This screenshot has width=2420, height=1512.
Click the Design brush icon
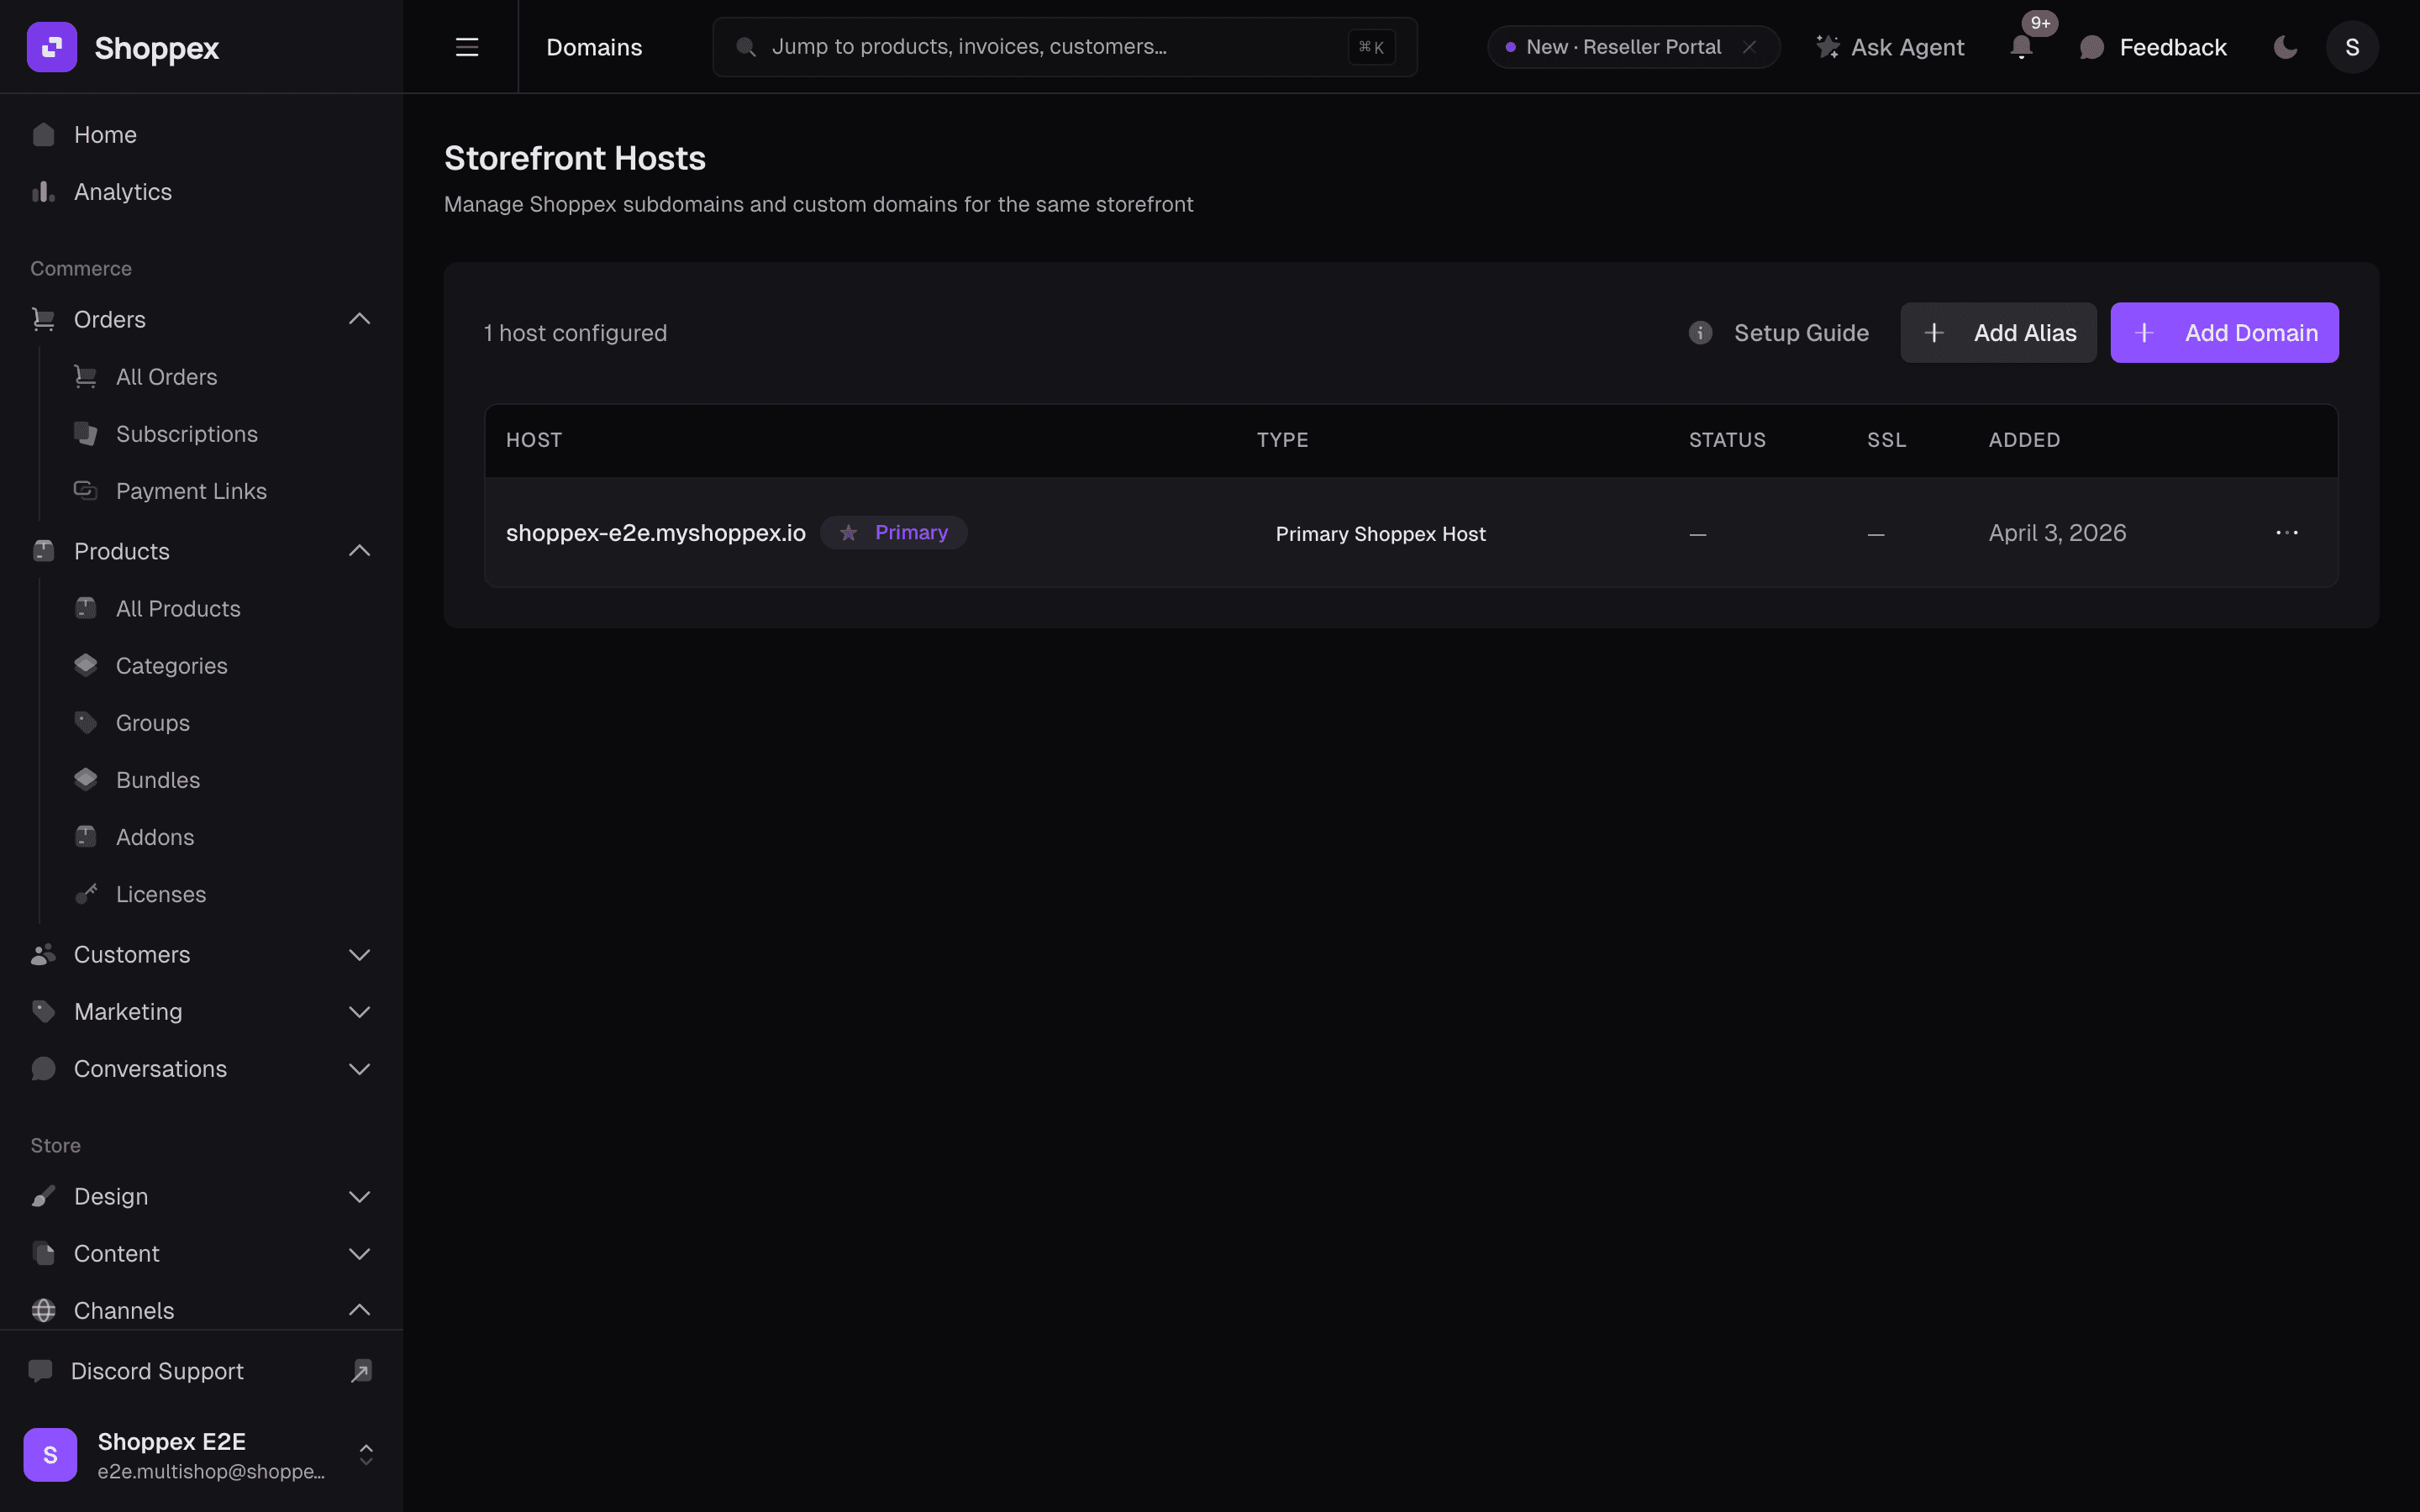pos(43,1197)
